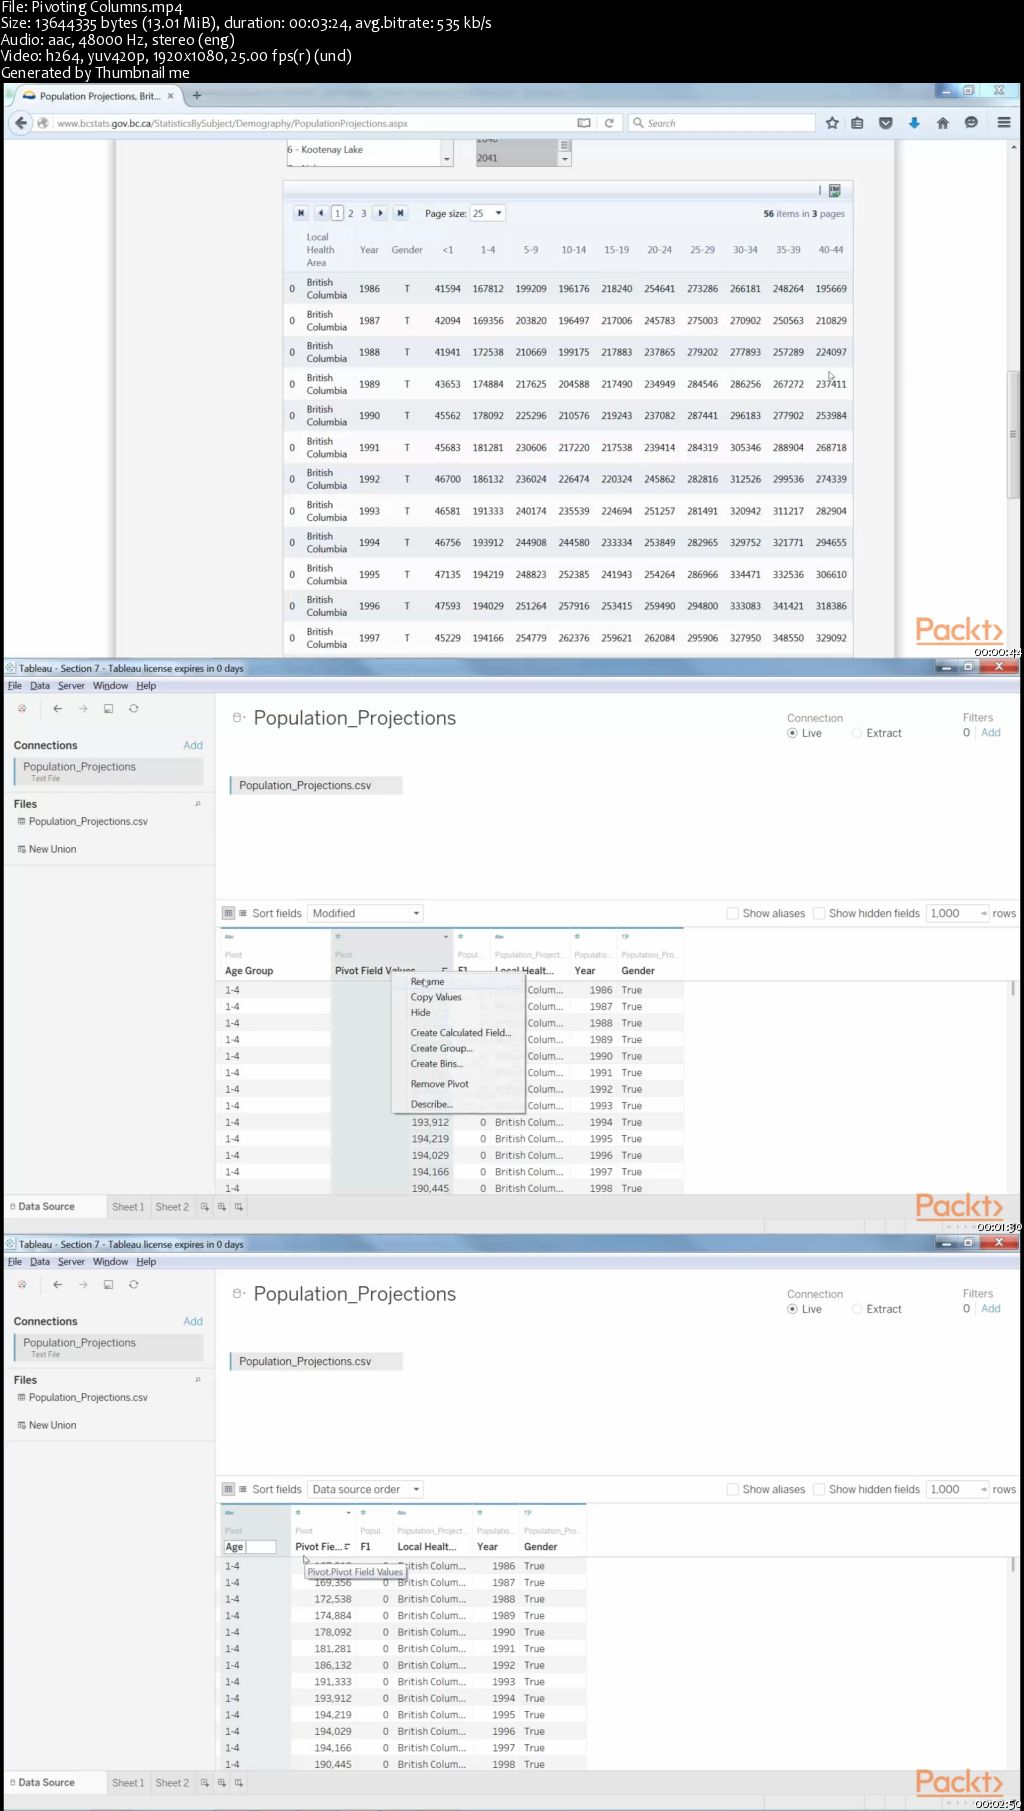Screen dimensions: 1024x1811
Task: Click rows count field in Age-rename Tableau window
Action: [x=957, y=1489]
